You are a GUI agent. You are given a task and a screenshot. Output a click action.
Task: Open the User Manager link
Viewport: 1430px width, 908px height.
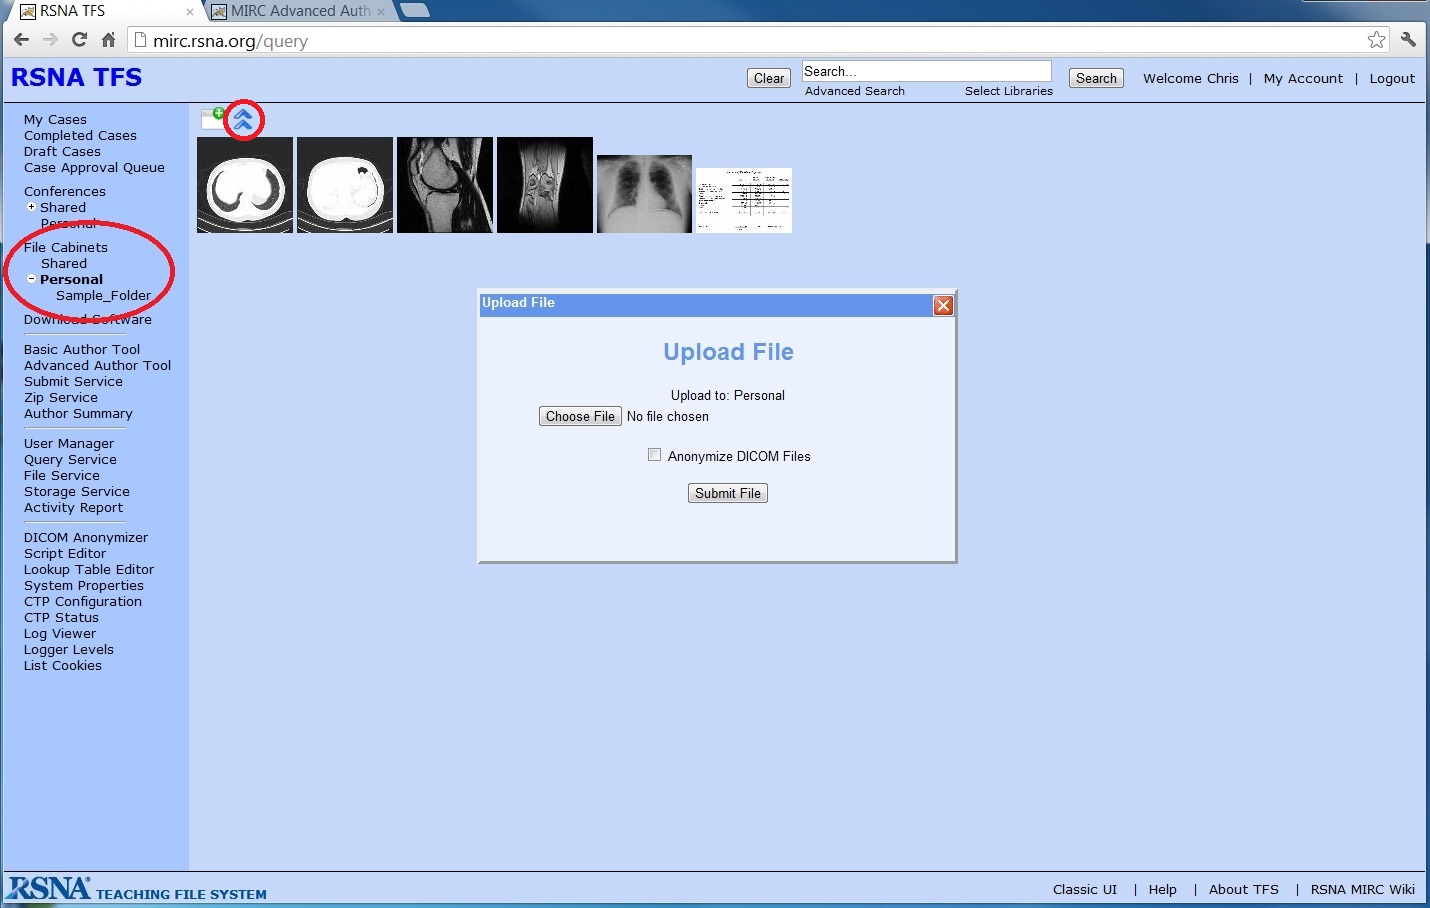[x=69, y=443]
